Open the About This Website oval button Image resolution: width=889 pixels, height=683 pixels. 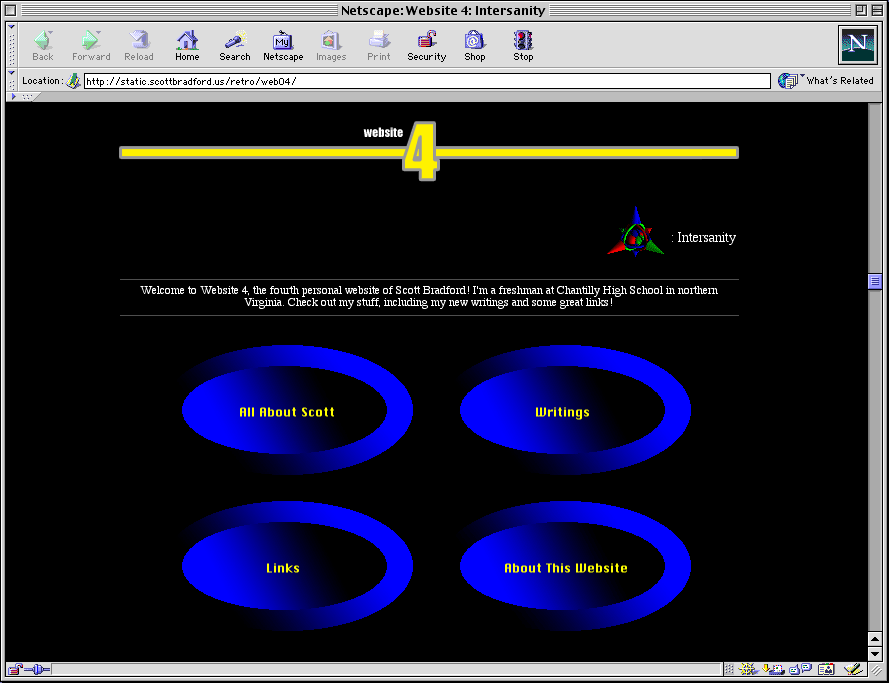point(565,568)
